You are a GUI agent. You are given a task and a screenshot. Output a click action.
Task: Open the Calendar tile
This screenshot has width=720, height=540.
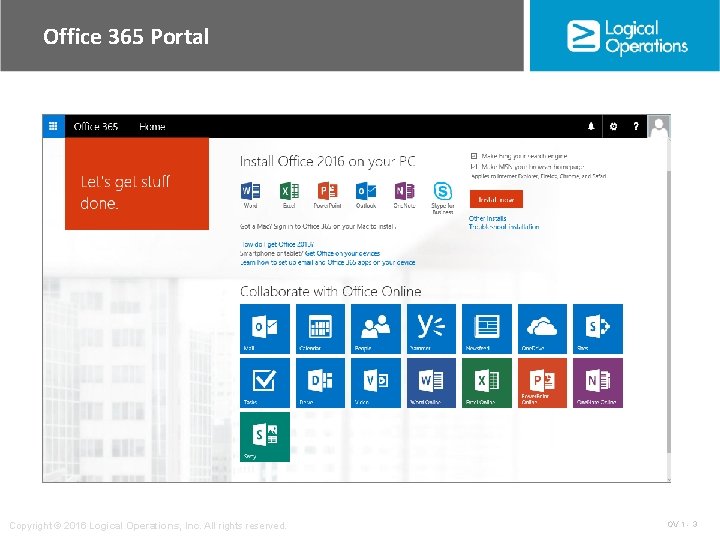(x=320, y=329)
